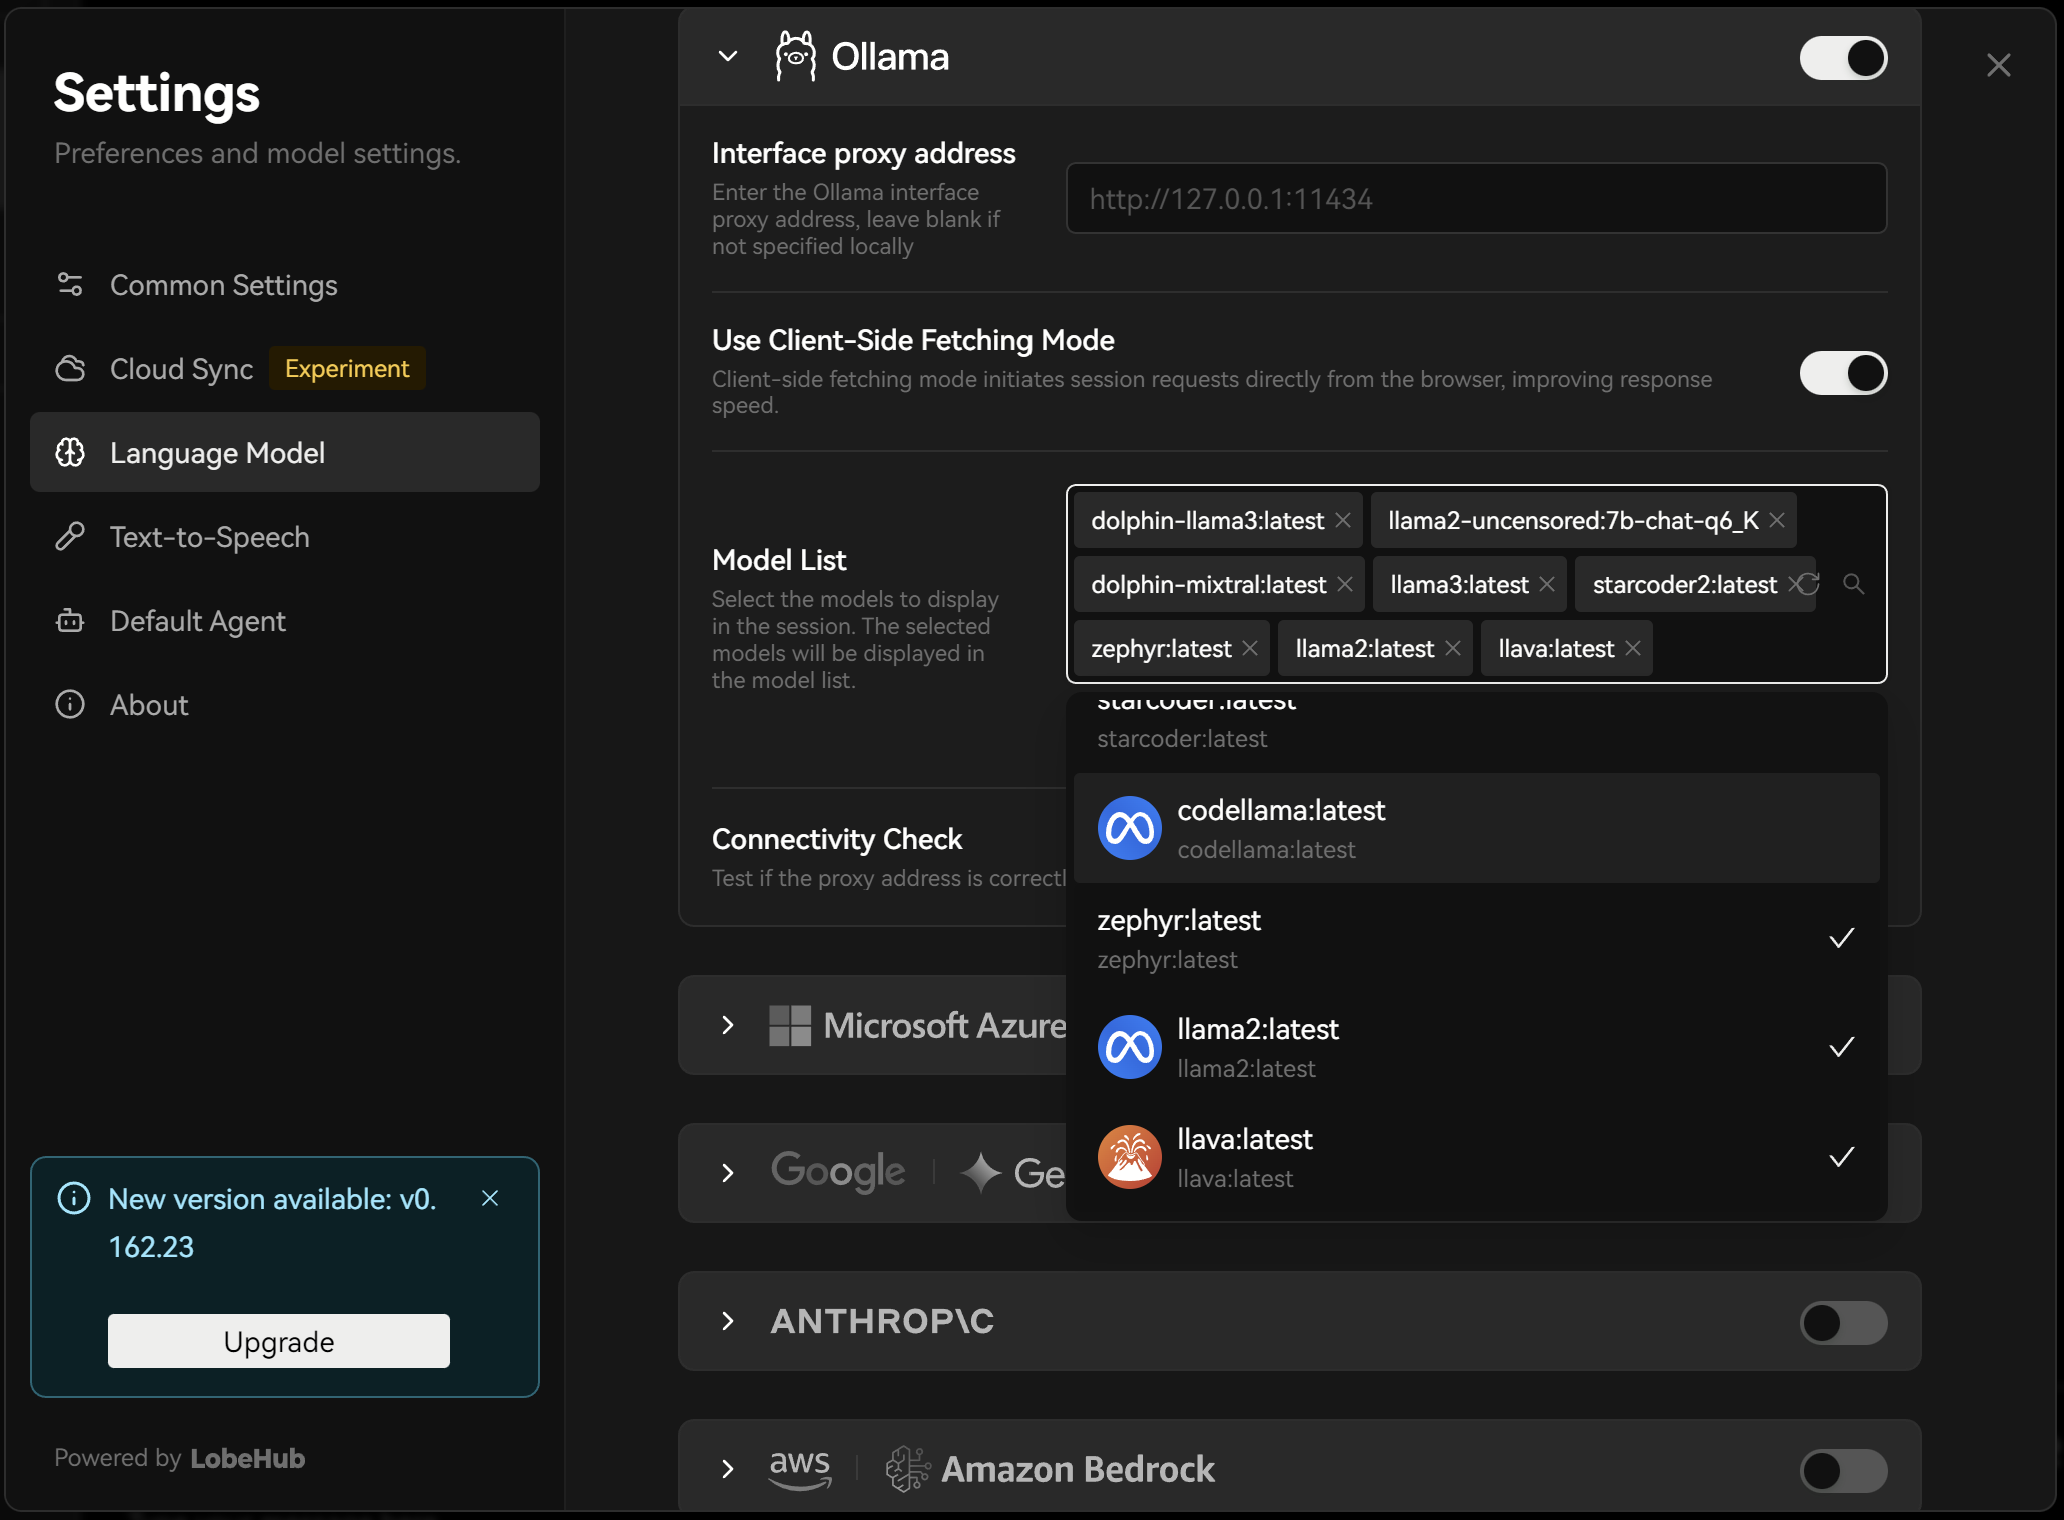Click the Text-to-Speech microphone icon
Screen dimensions: 2064x1520
[70, 537]
